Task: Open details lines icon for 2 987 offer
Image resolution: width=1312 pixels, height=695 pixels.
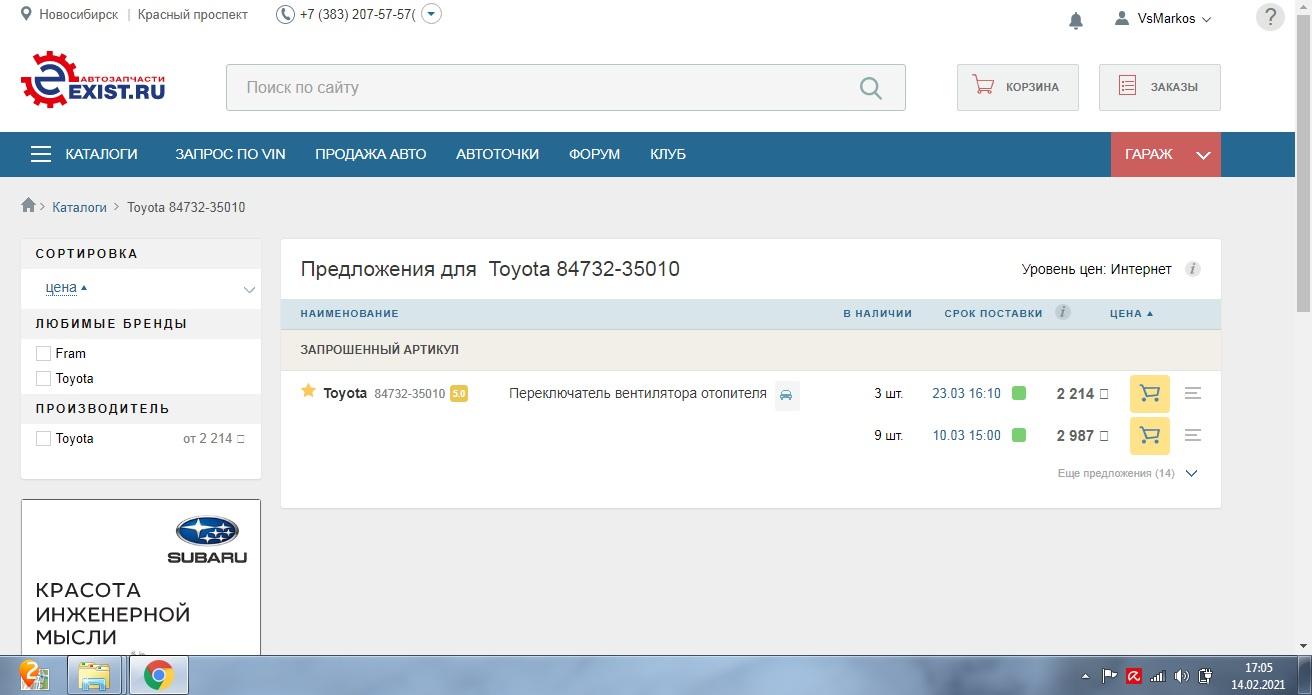Action: click(x=1192, y=436)
